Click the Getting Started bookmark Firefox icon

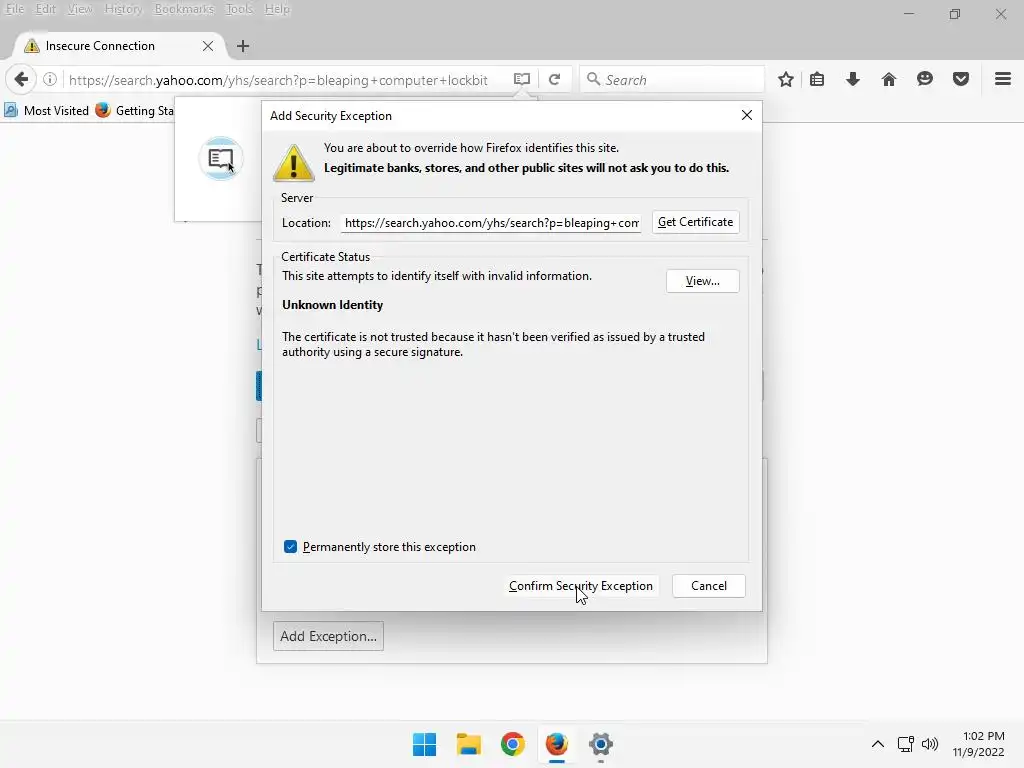click(103, 110)
